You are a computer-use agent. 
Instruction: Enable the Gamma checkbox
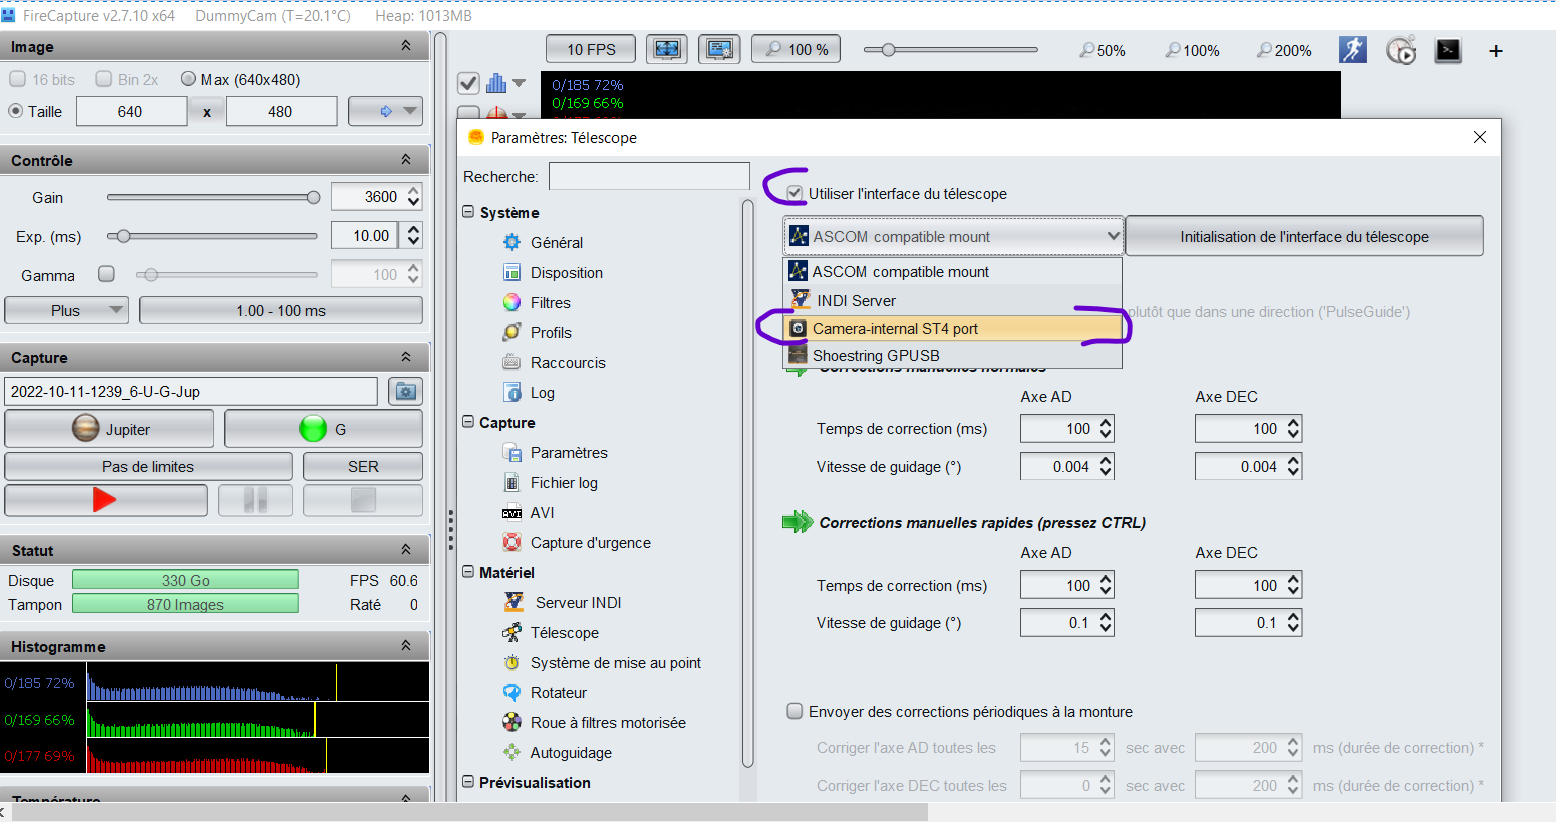(106, 274)
